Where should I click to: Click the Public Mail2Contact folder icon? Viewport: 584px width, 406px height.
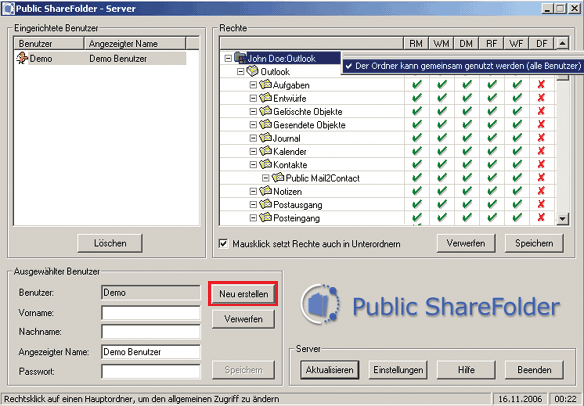(x=278, y=178)
